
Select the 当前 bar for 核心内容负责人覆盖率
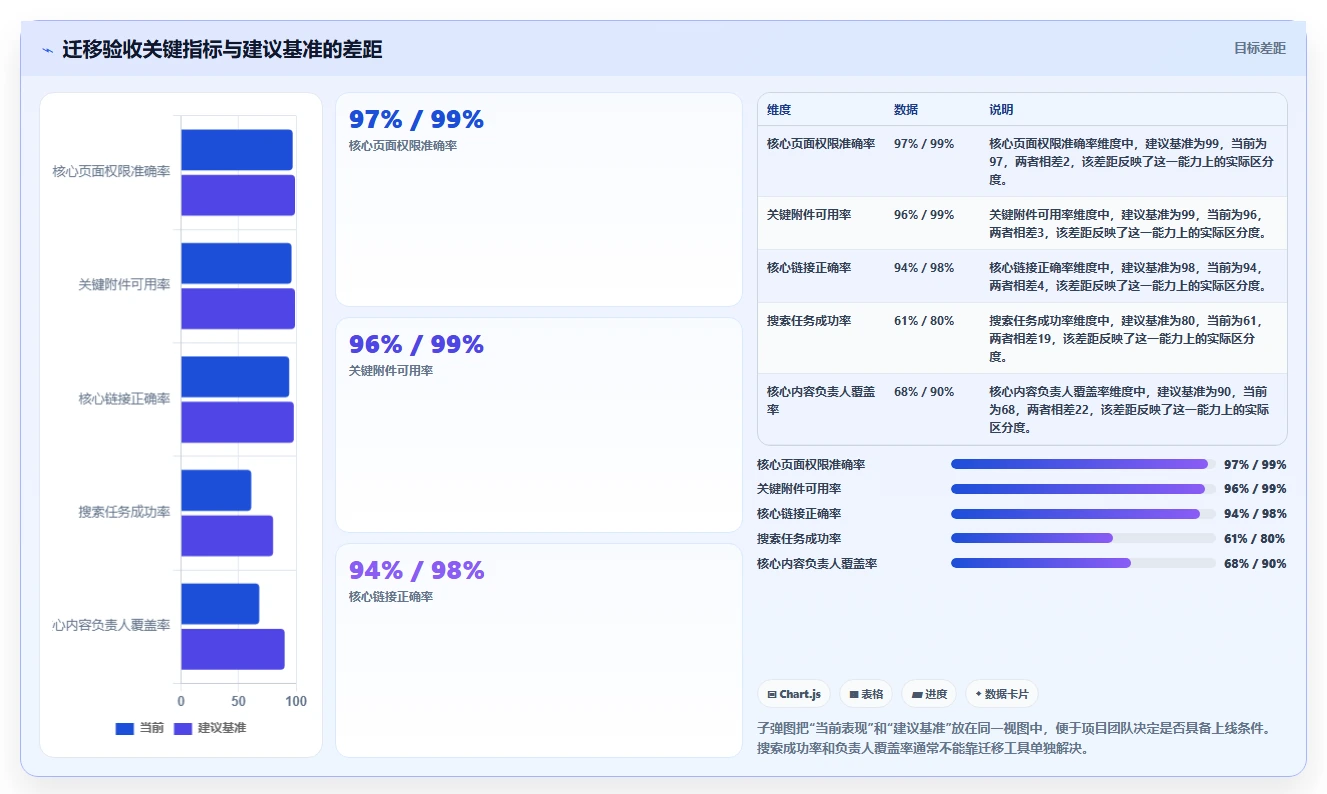(220, 604)
